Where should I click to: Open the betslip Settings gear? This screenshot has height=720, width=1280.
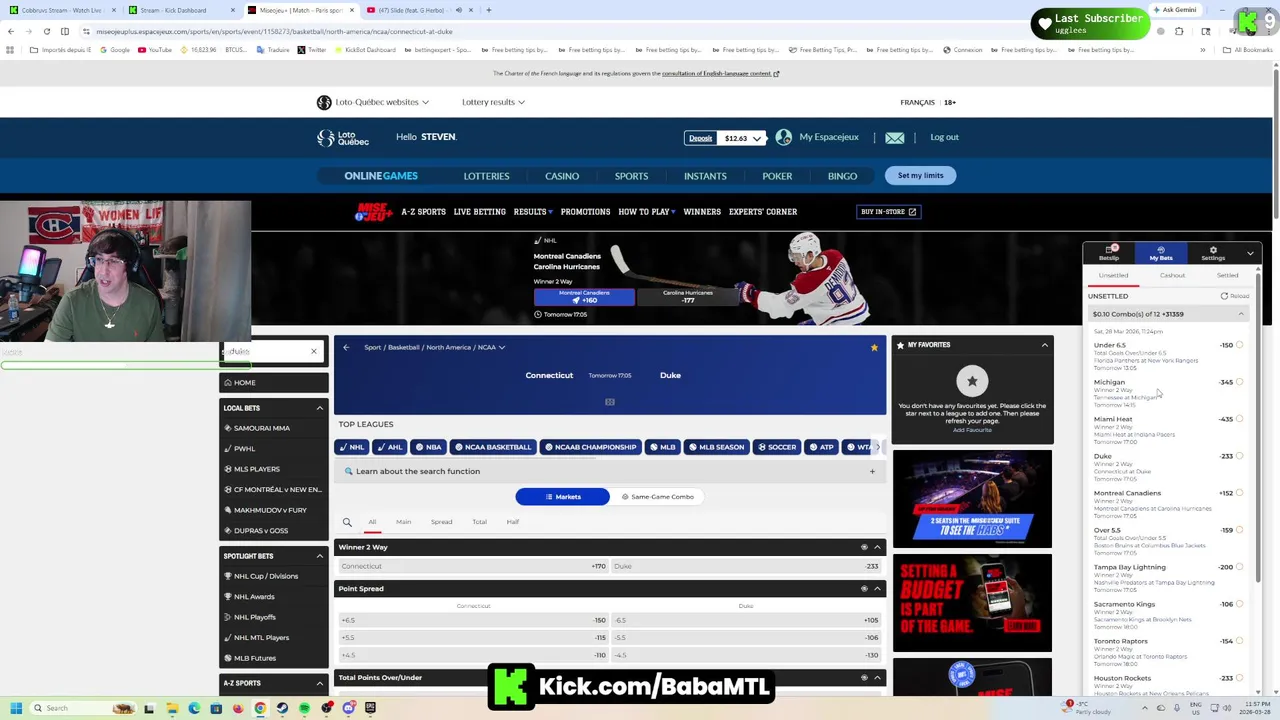[x=1213, y=252]
